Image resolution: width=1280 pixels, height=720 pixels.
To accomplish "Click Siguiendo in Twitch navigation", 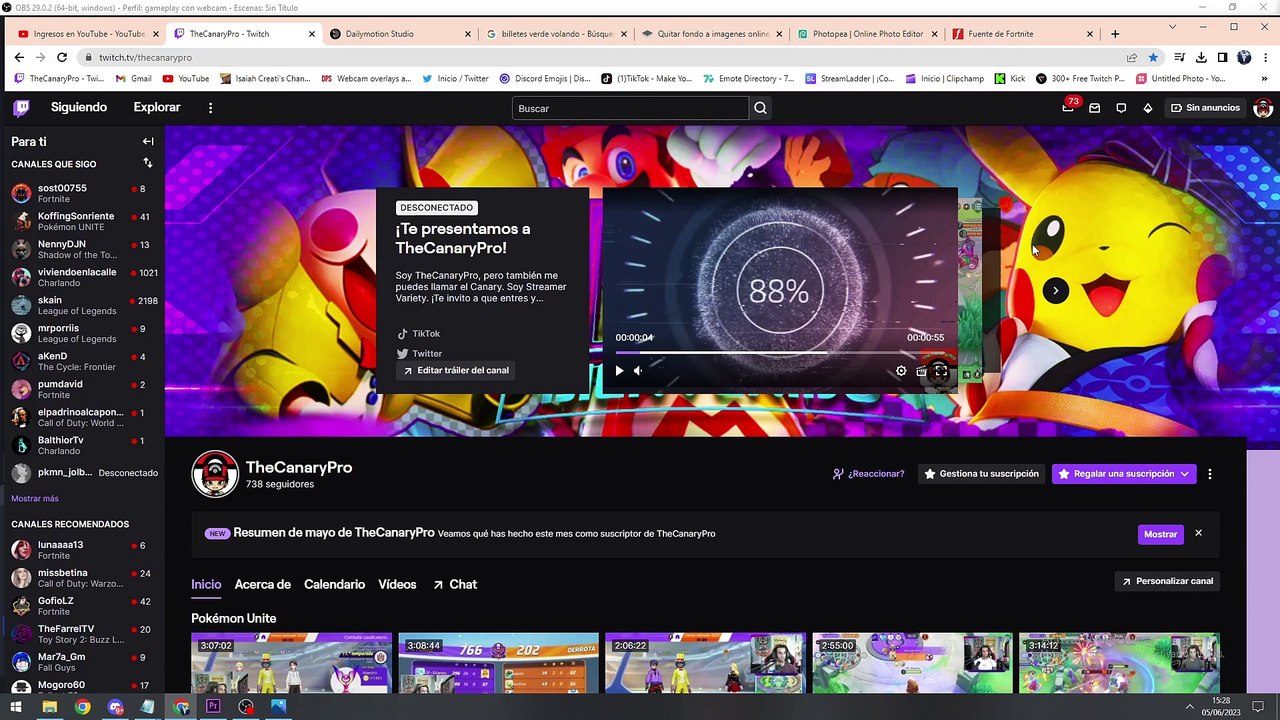I will pos(79,108).
